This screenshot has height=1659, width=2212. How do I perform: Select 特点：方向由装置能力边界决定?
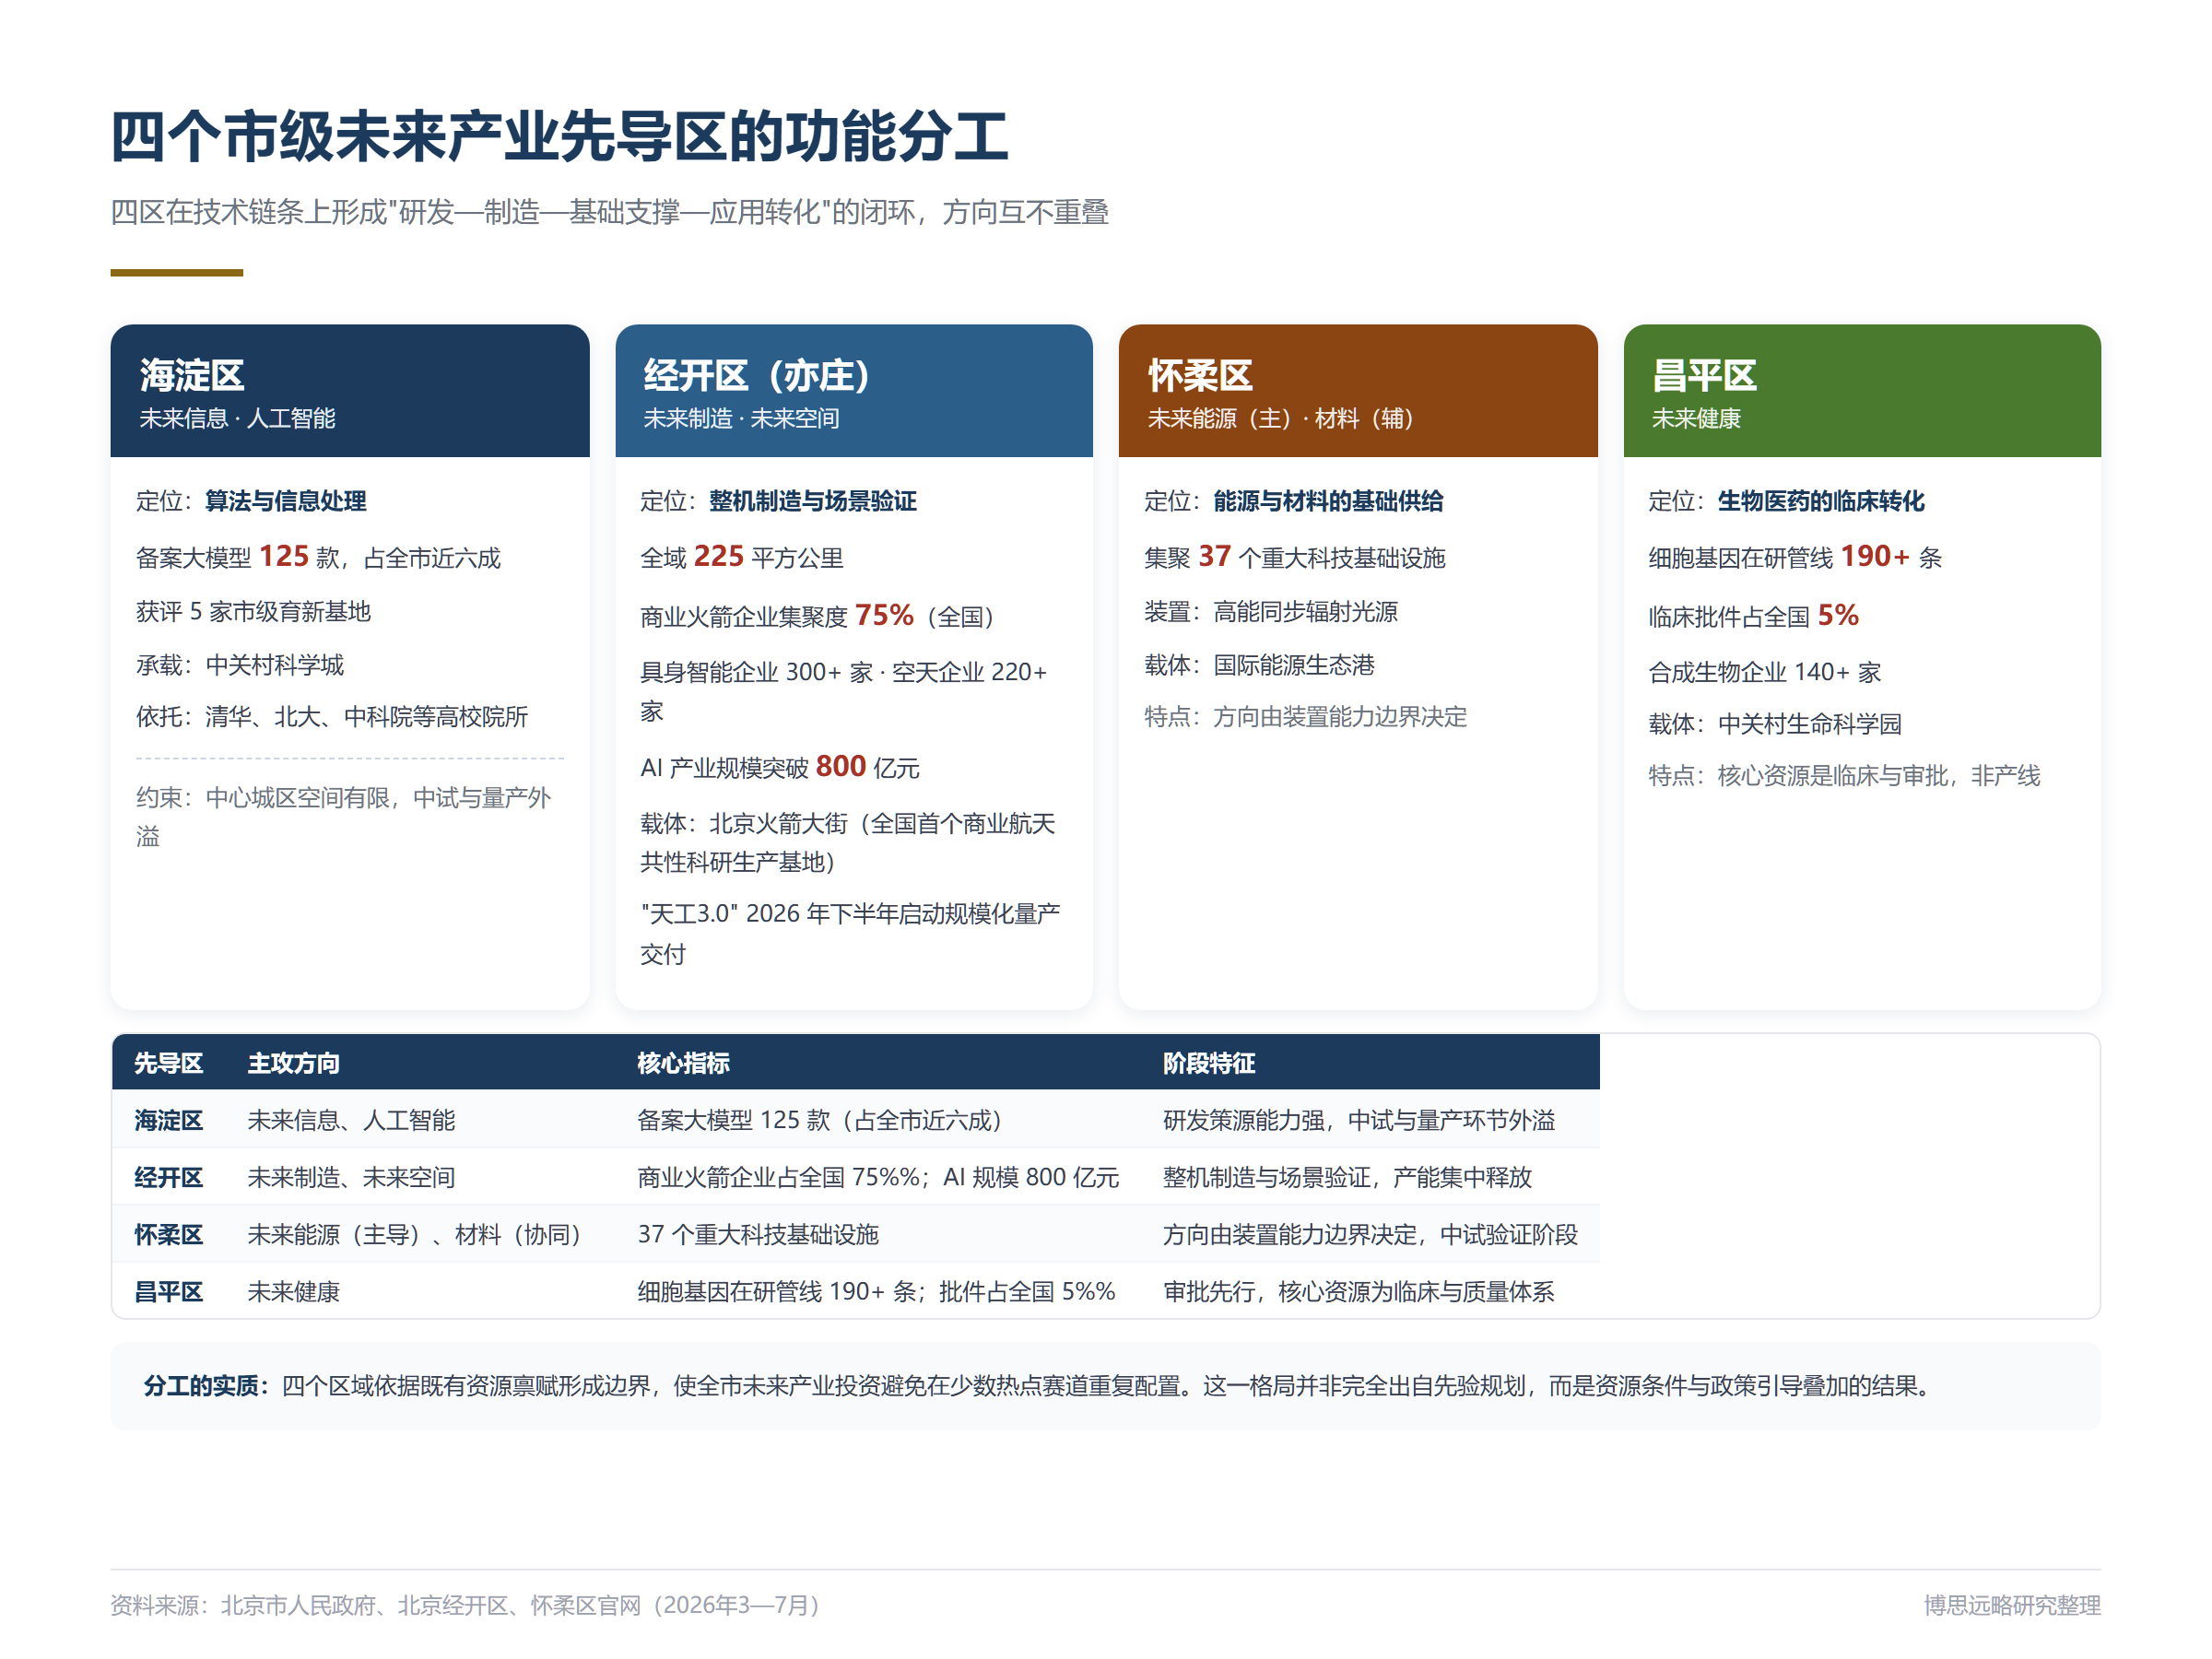(x=1305, y=717)
